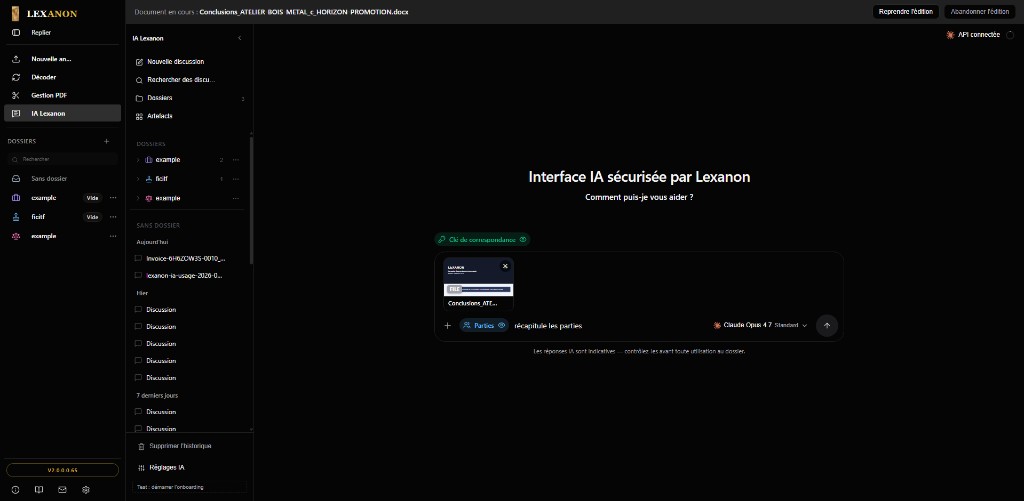Image resolution: width=1024 pixels, height=501 pixels.
Task: Click the discussions list scrollbar
Action: [251, 199]
